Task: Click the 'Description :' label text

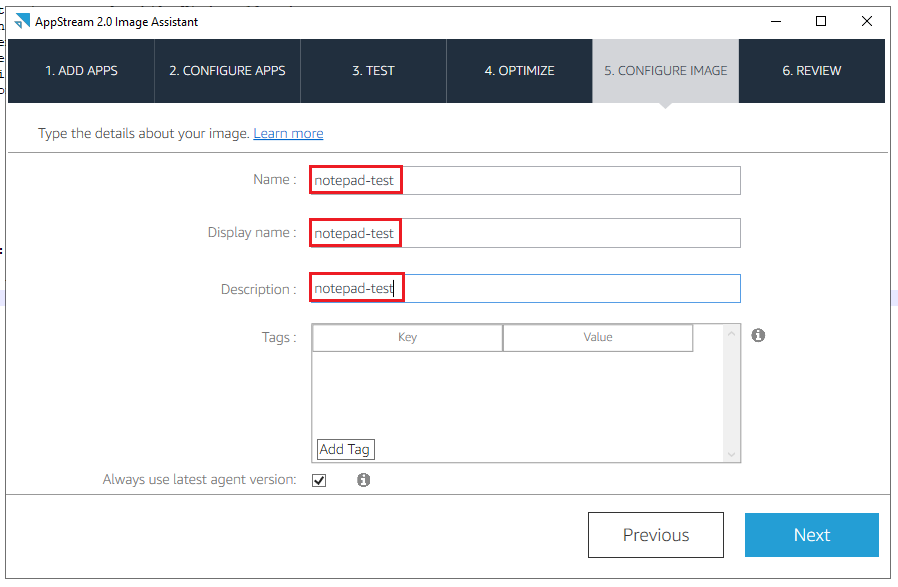Action: (x=258, y=289)
